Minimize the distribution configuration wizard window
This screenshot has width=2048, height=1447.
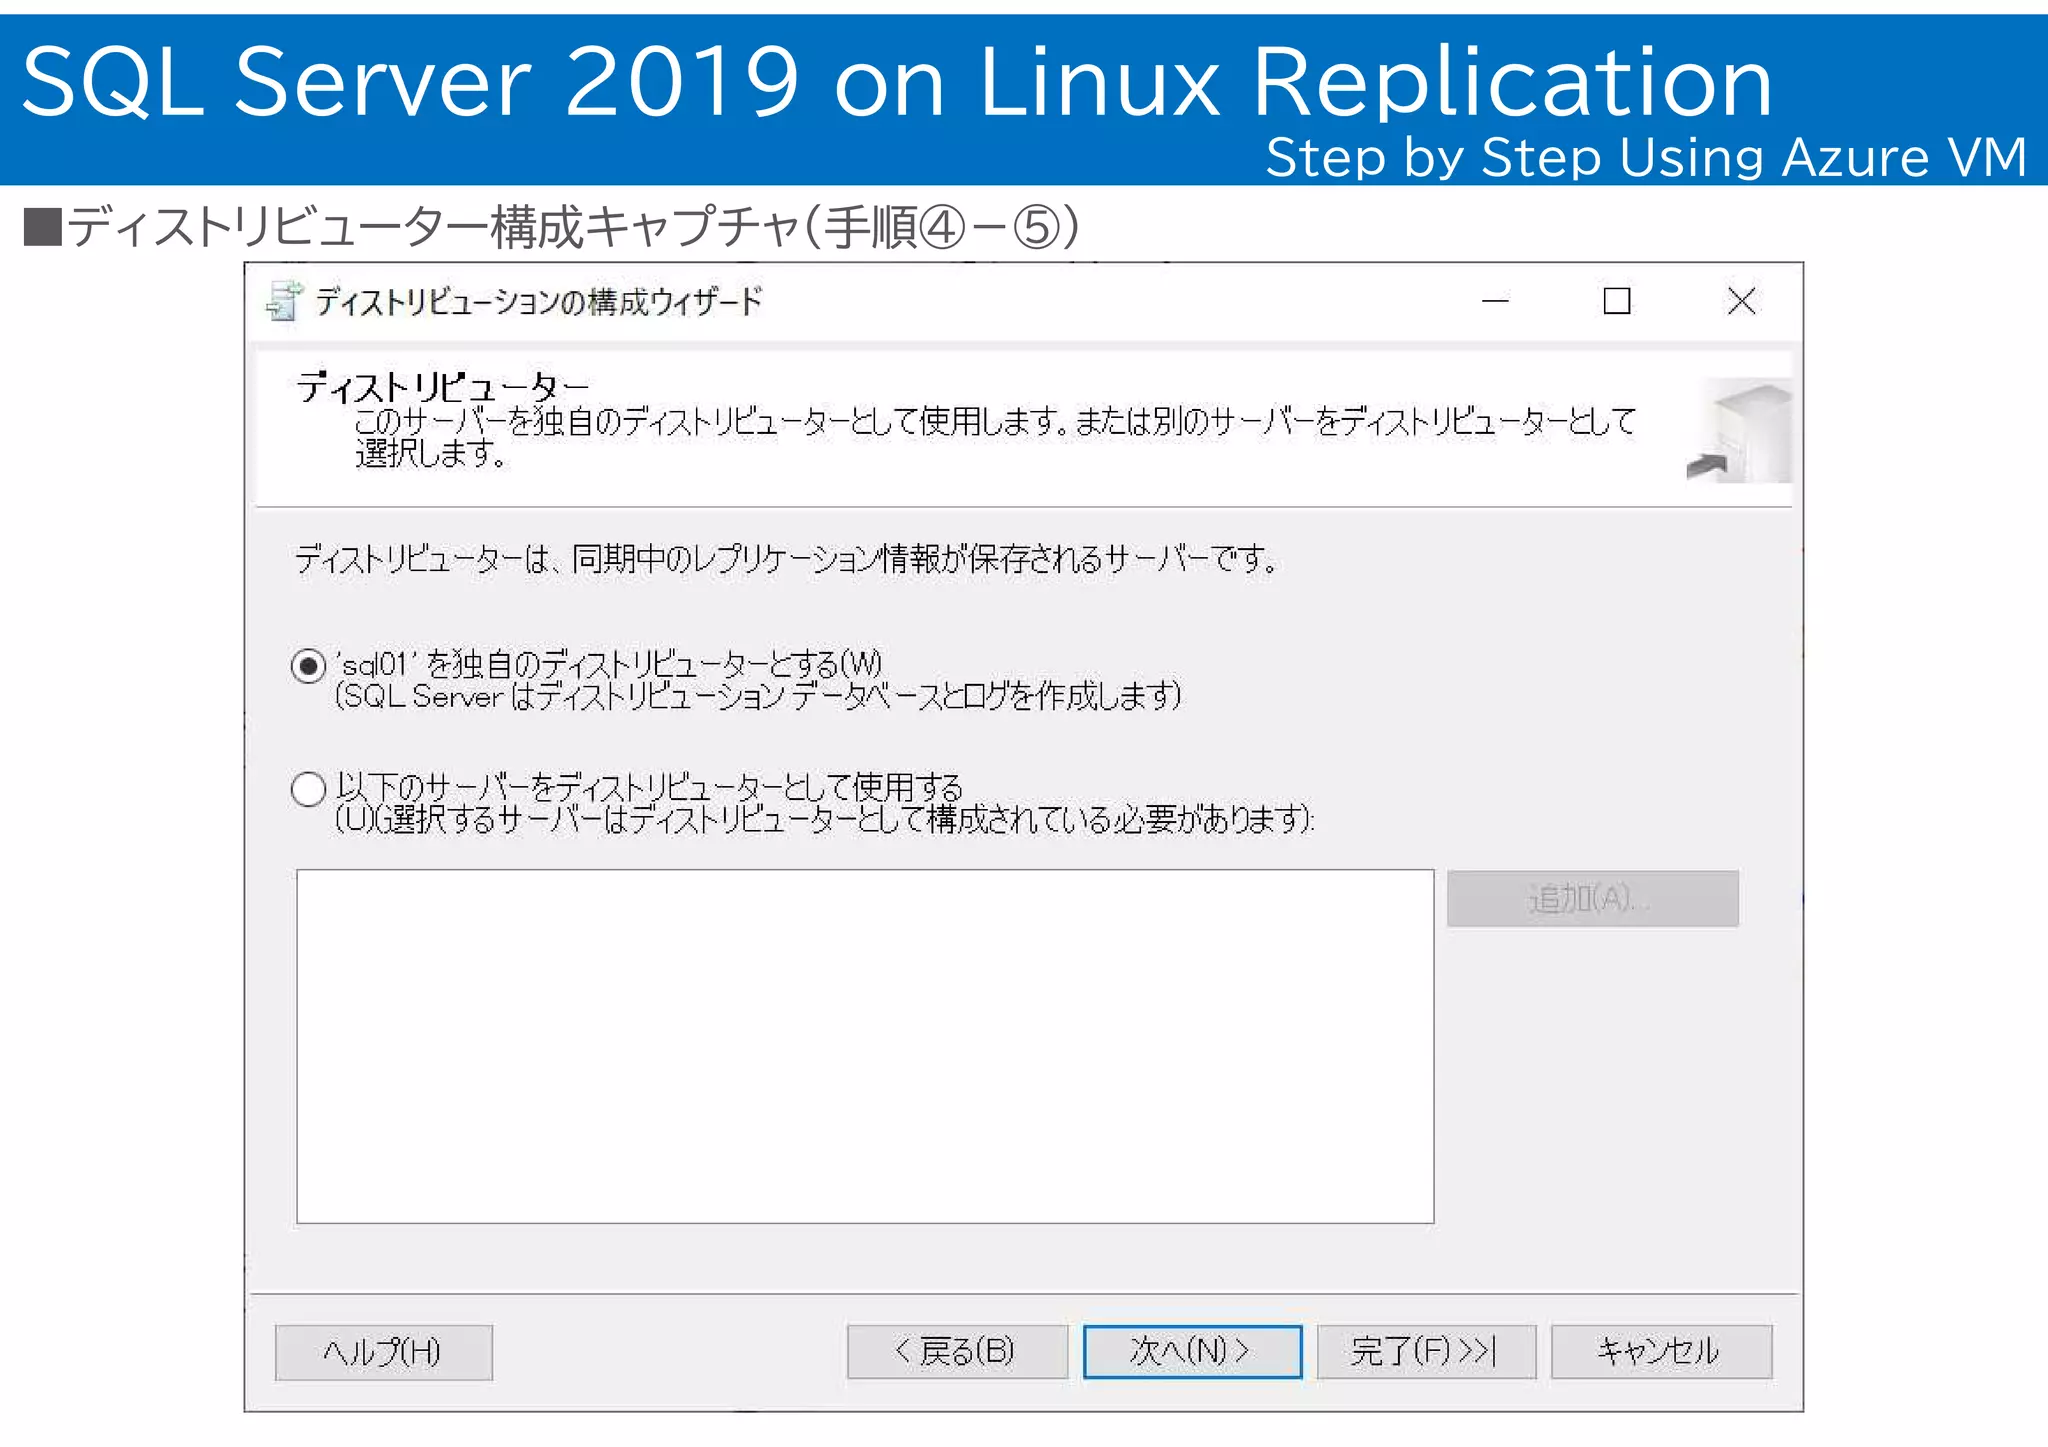point(1495,301)
